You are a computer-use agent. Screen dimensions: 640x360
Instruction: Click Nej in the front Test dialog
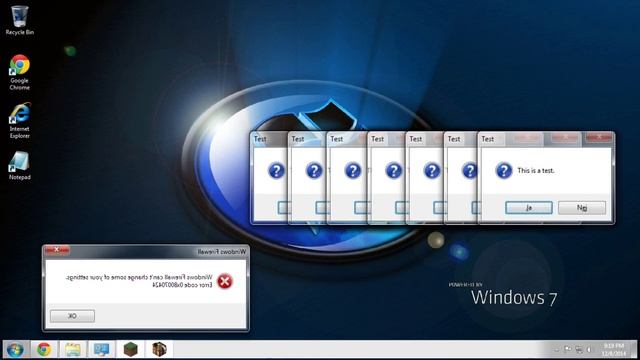(x=582, y=208)
